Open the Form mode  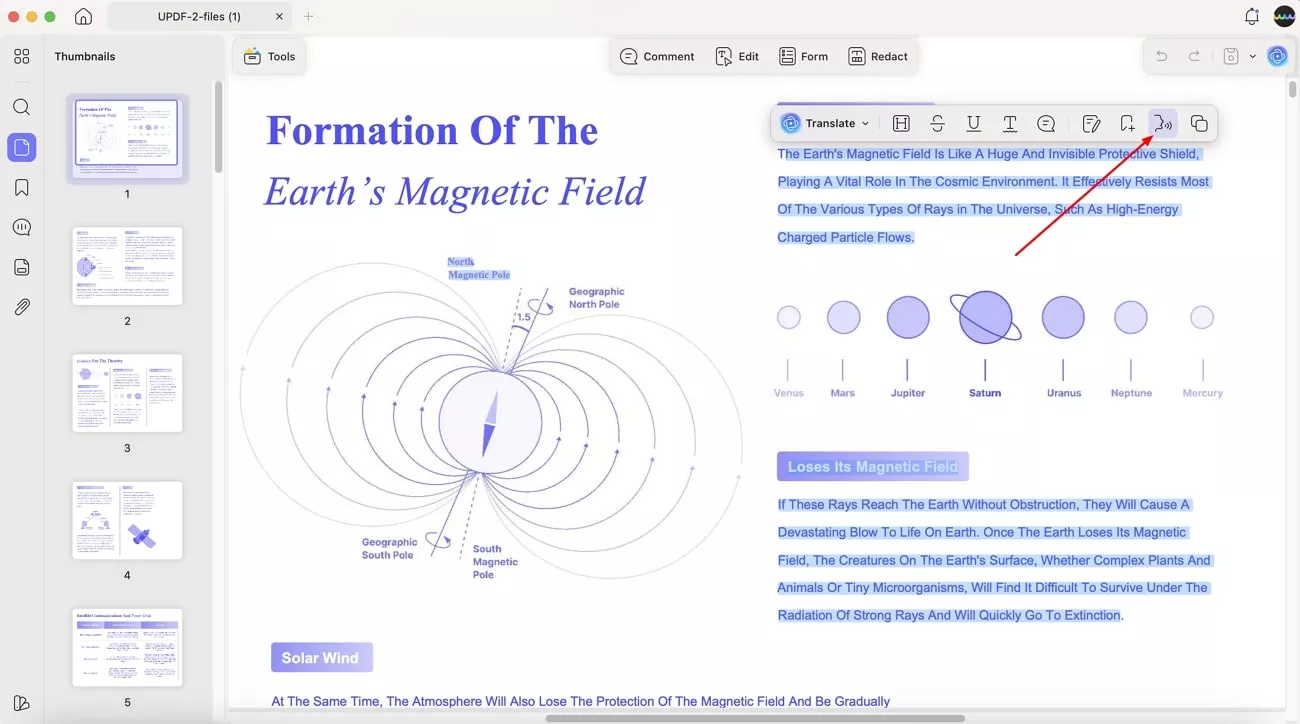804,57
